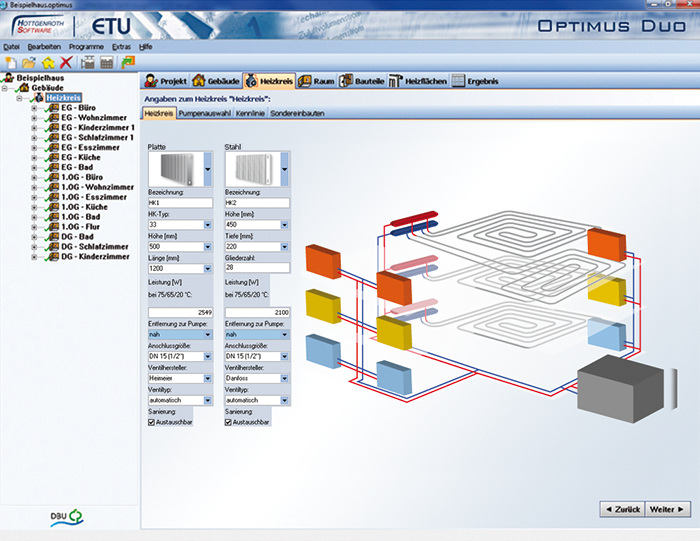Click the Leistung field showing 2100
This screenshot has width=700, height=541.
257,312
